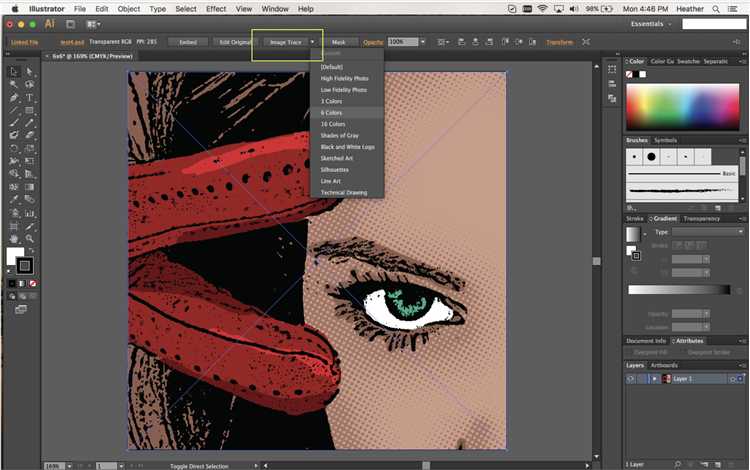Click the Embed button
The height and width of the screenshot is (470, 750).
pos(188,42)
